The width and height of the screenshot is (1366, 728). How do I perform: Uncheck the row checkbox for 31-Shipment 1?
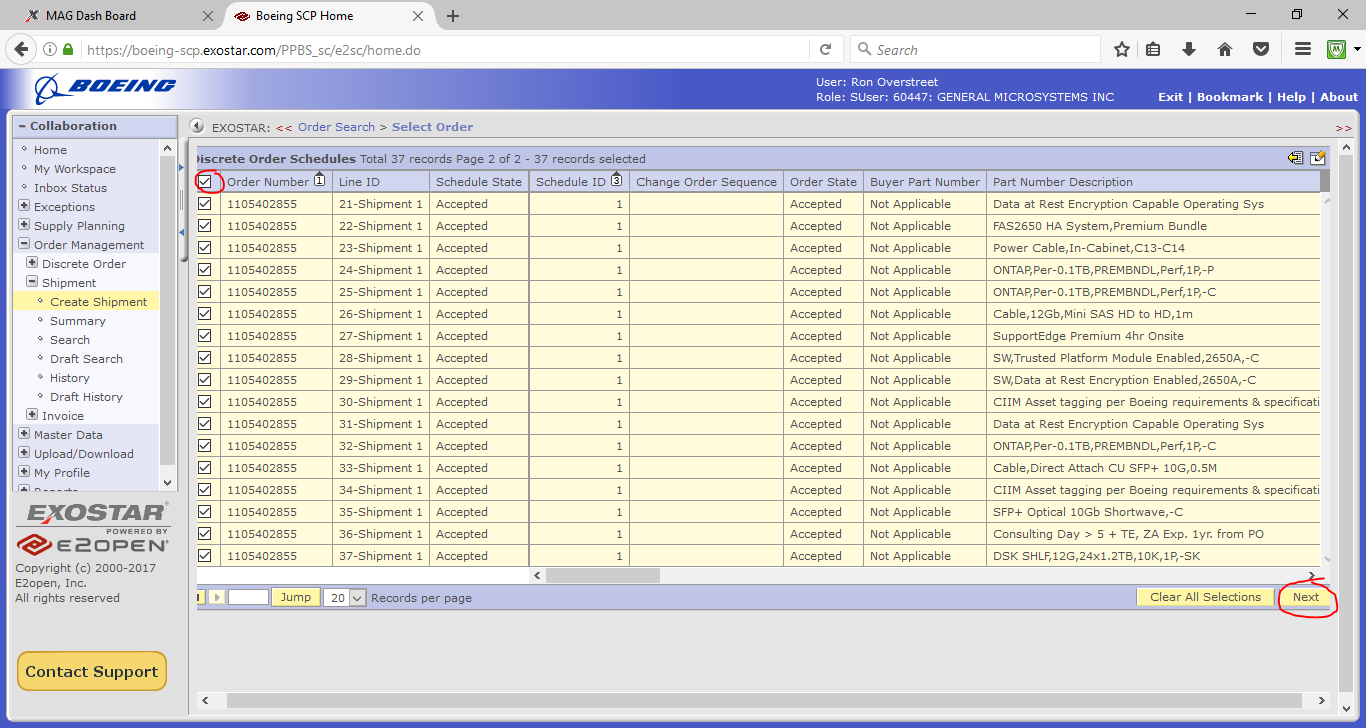coord(205,424)
